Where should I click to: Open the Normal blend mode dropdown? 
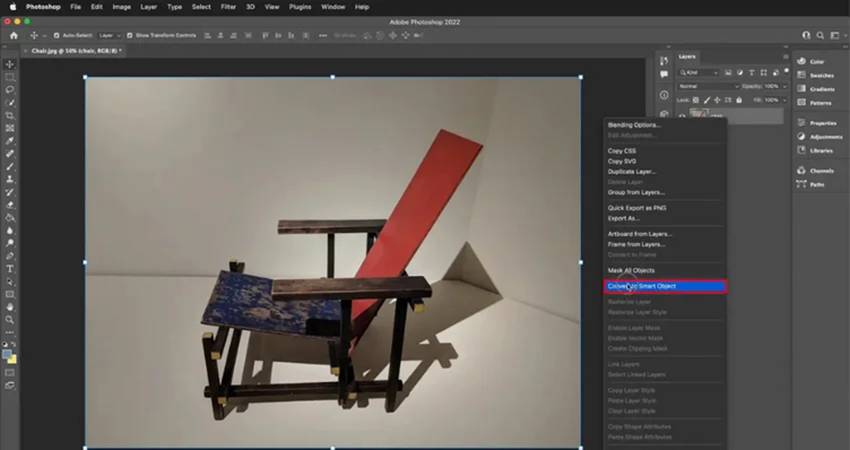pos(708,86)
